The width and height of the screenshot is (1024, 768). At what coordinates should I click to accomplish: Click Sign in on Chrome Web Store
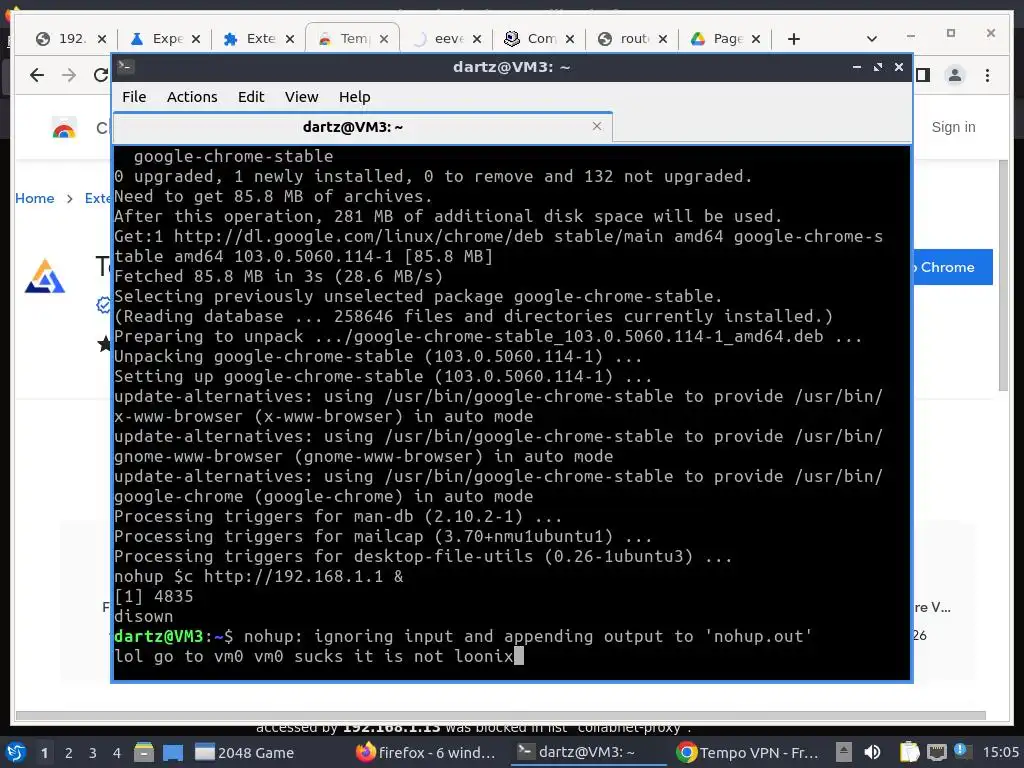953,127
